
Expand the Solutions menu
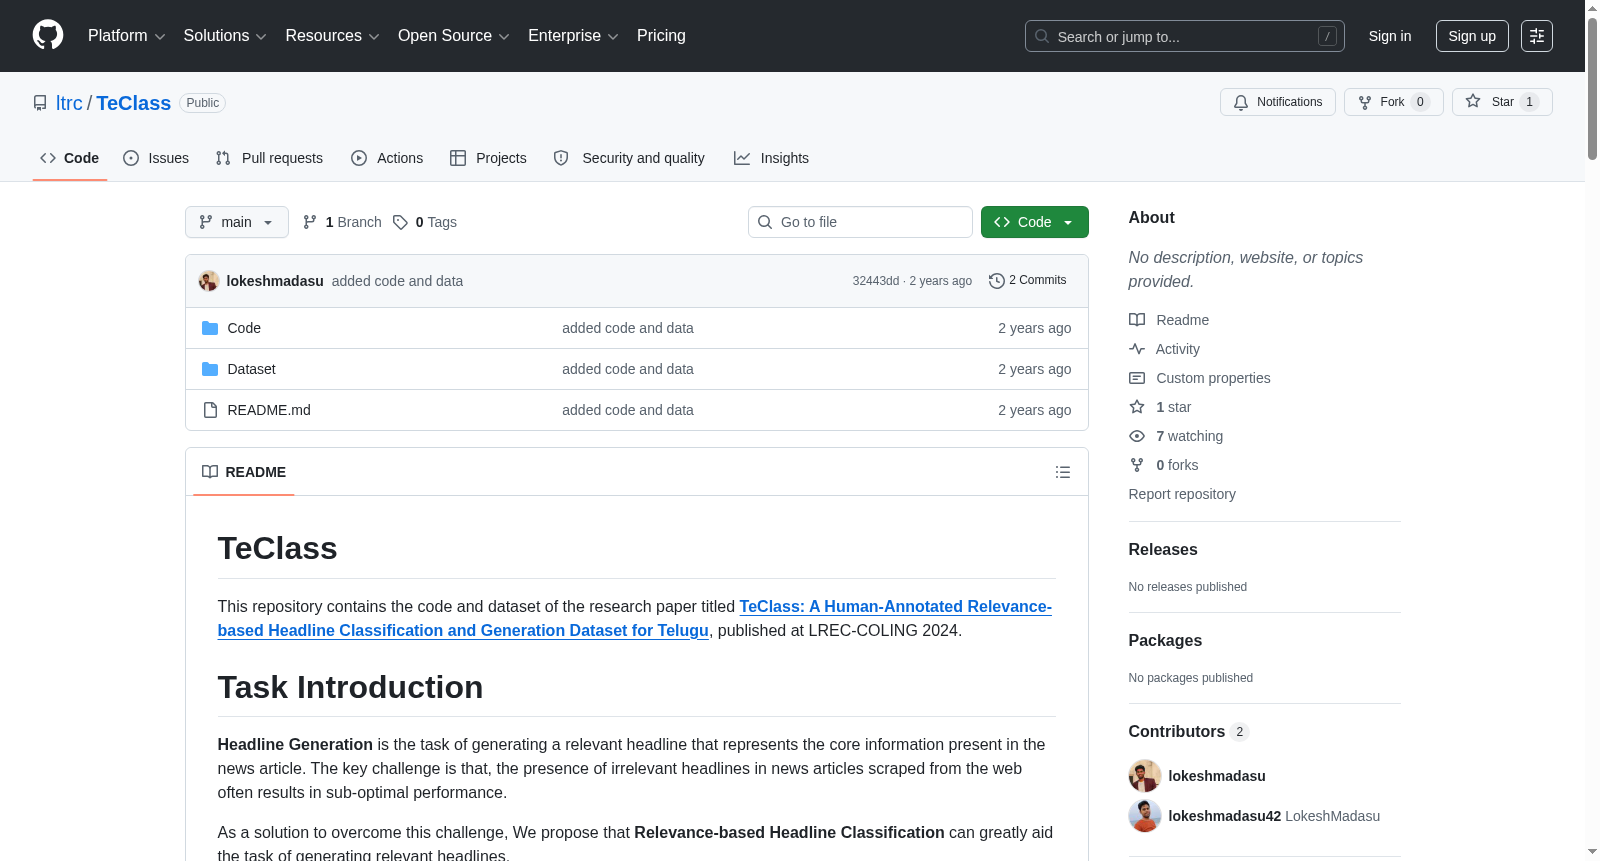click(x=225, y=36)
